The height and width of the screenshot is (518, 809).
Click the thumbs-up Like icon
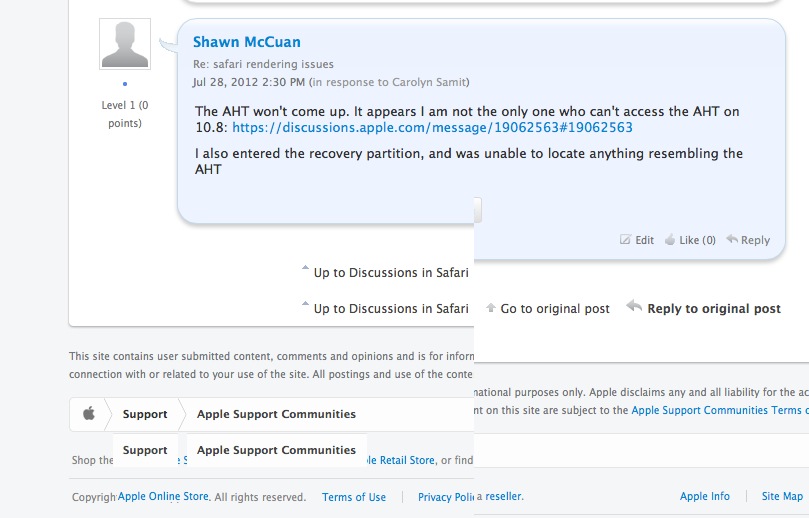click(x=670, y=240)
